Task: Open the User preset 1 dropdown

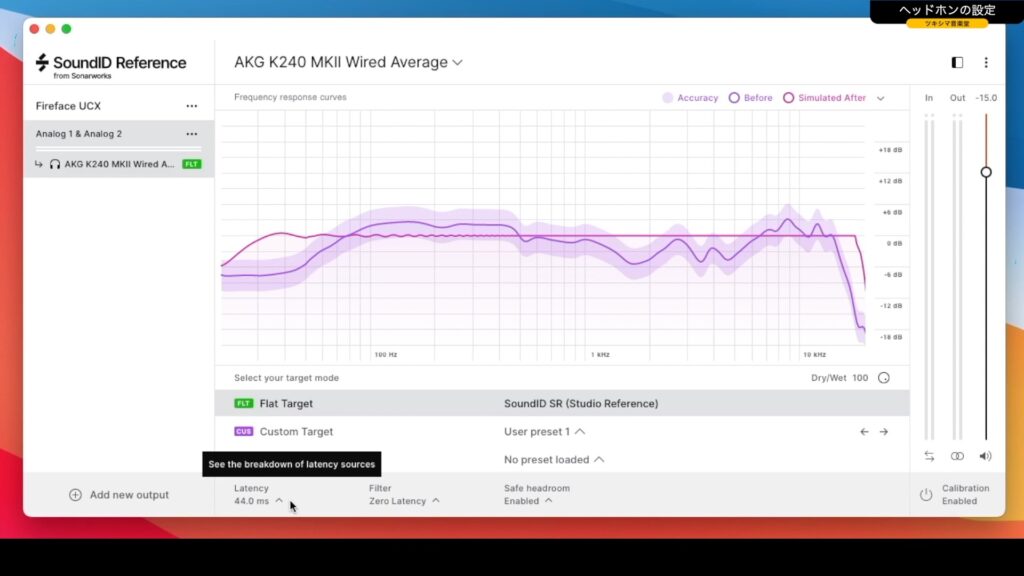Action: 545,432
